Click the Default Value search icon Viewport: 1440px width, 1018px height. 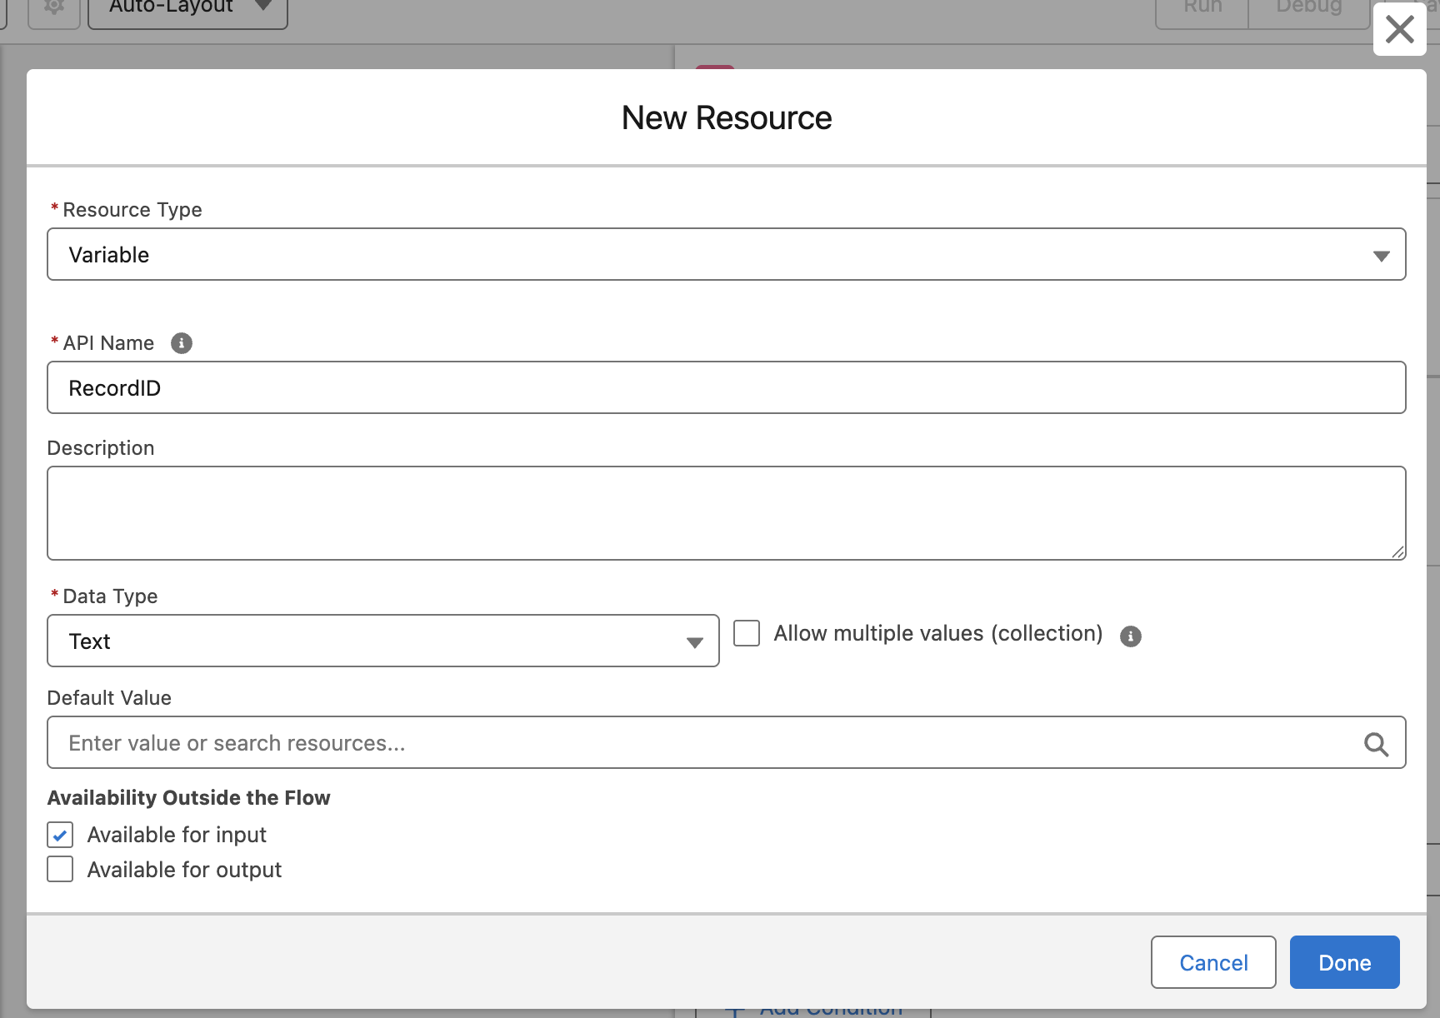click(x=1376, y=744)
